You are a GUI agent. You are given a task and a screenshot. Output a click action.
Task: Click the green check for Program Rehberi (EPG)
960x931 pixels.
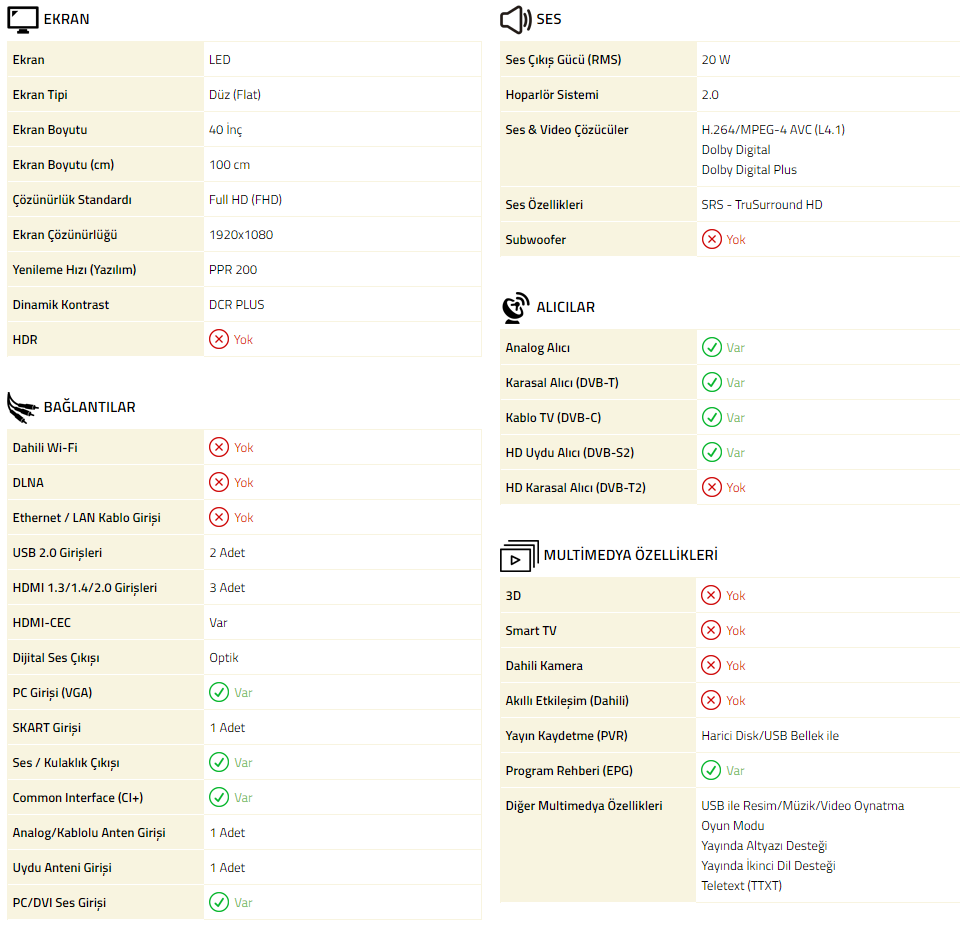click(x=711, y=770)
